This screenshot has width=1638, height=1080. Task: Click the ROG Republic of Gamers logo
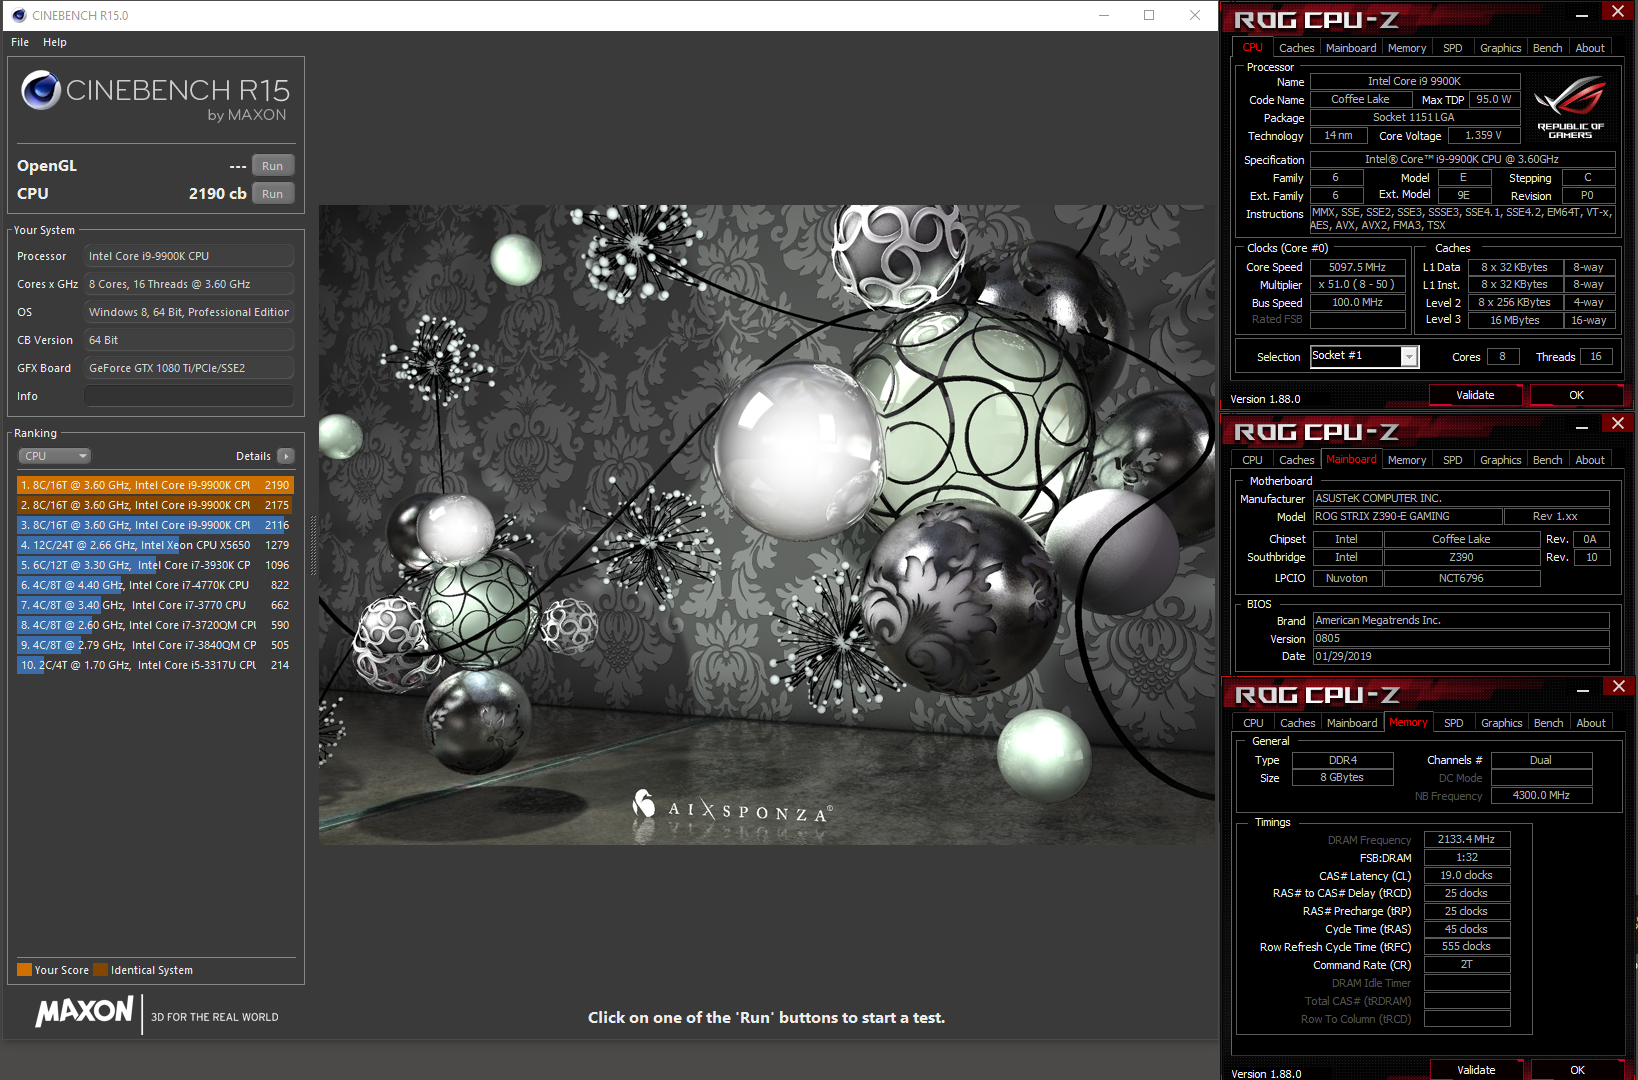[1570, 107]
